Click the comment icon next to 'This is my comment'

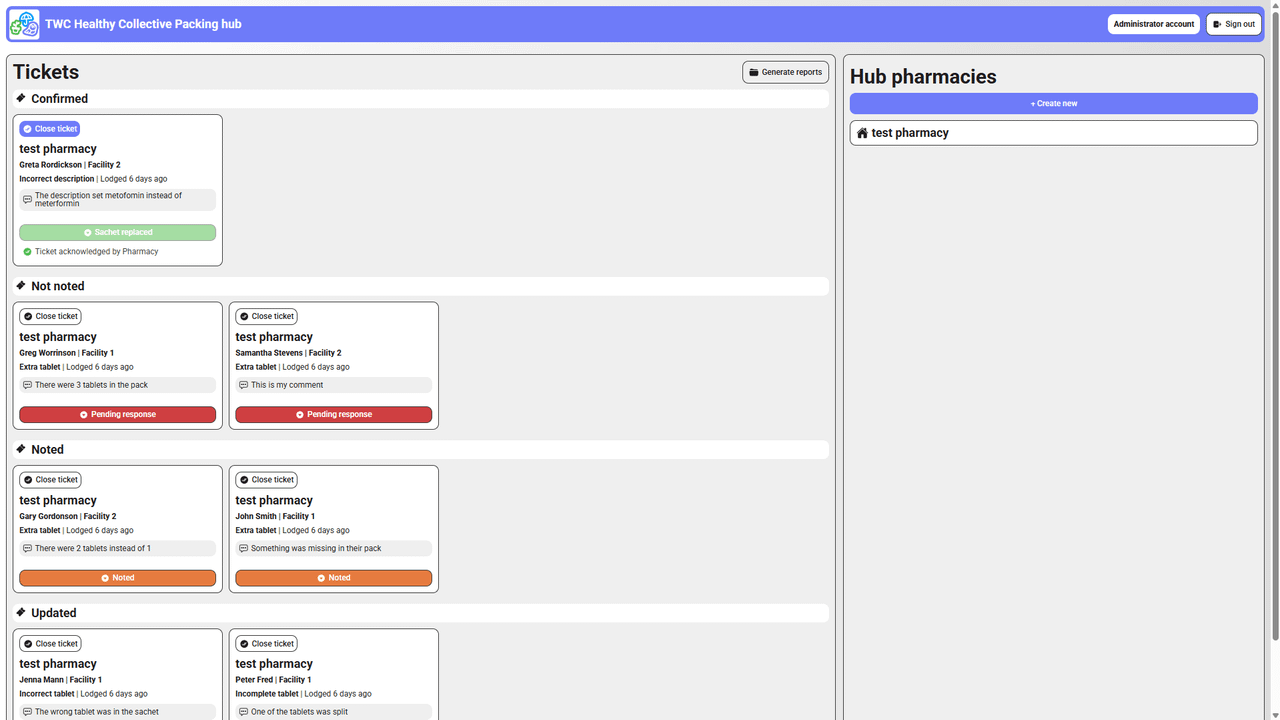pyautogui.click(x=244, y=385)
